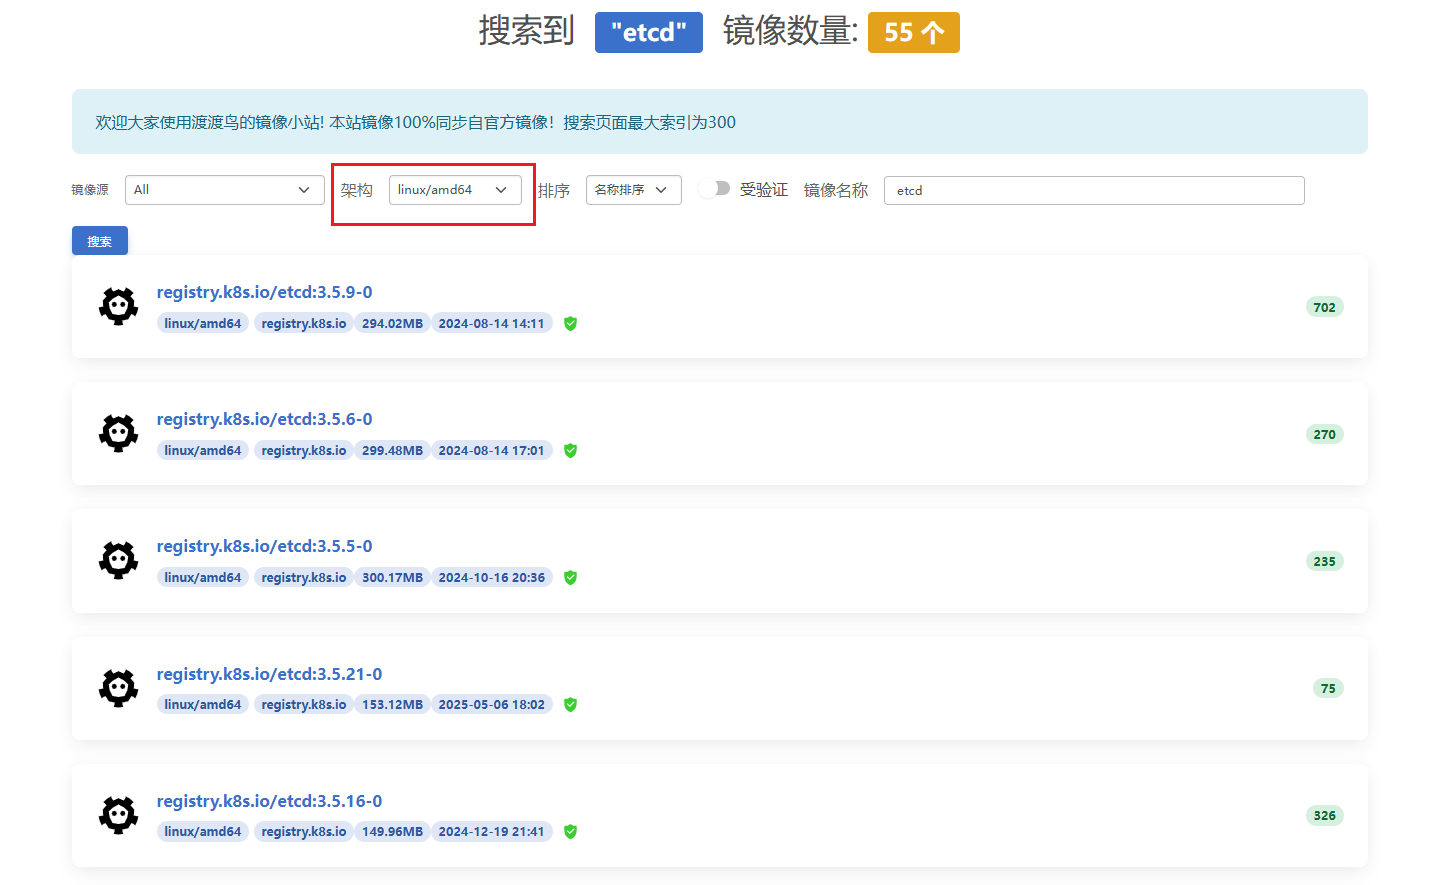This screenshot has width=1449, height=885.
Task: Click the etcd gear icon for etcd:3.5.16-0
Action: pyautogui.click(x=118, y=815)
